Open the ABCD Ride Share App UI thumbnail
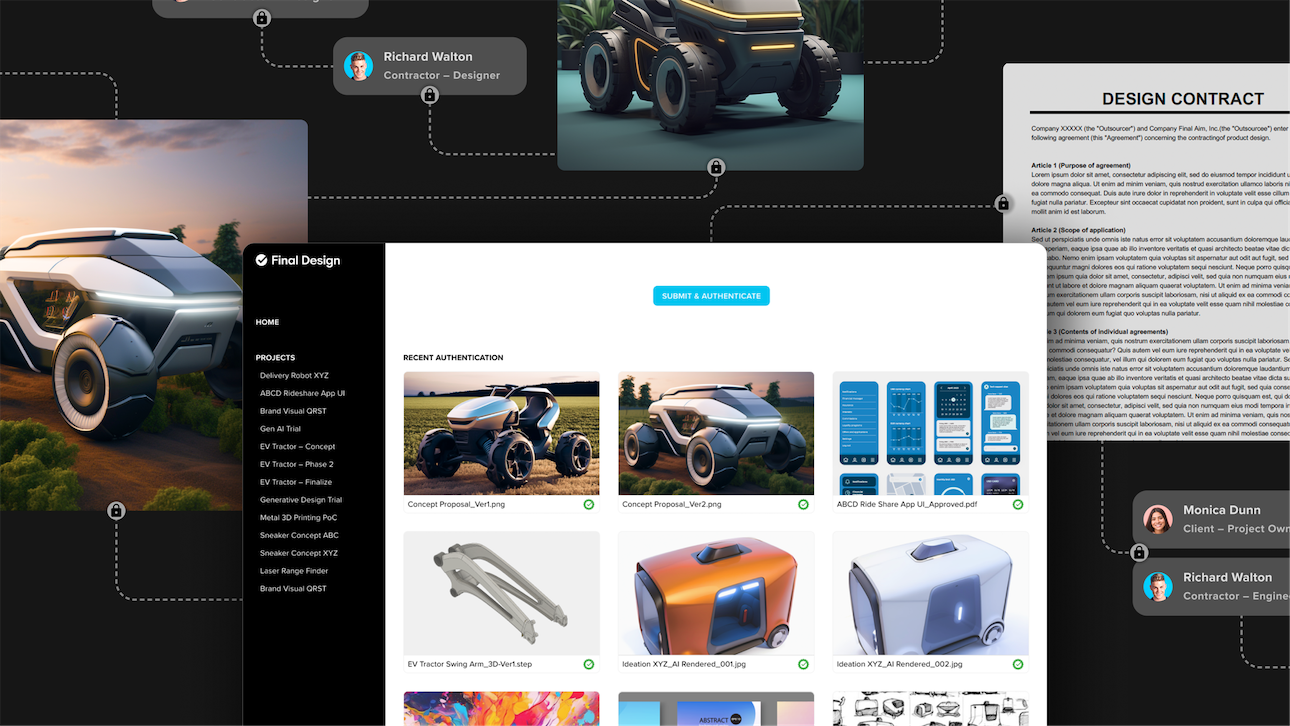1290x726 pixels. (x=930, y=433)
